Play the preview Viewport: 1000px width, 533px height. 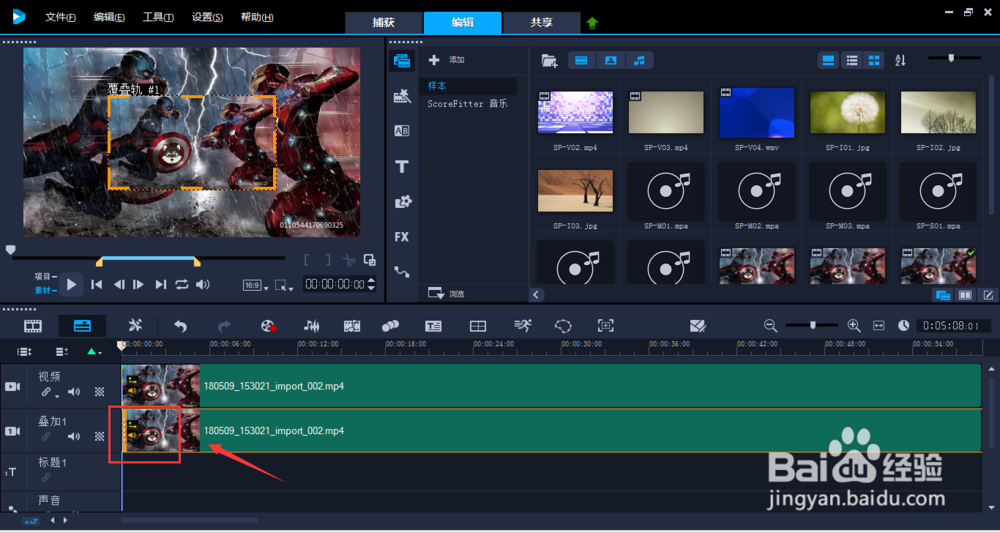point(71,284)
